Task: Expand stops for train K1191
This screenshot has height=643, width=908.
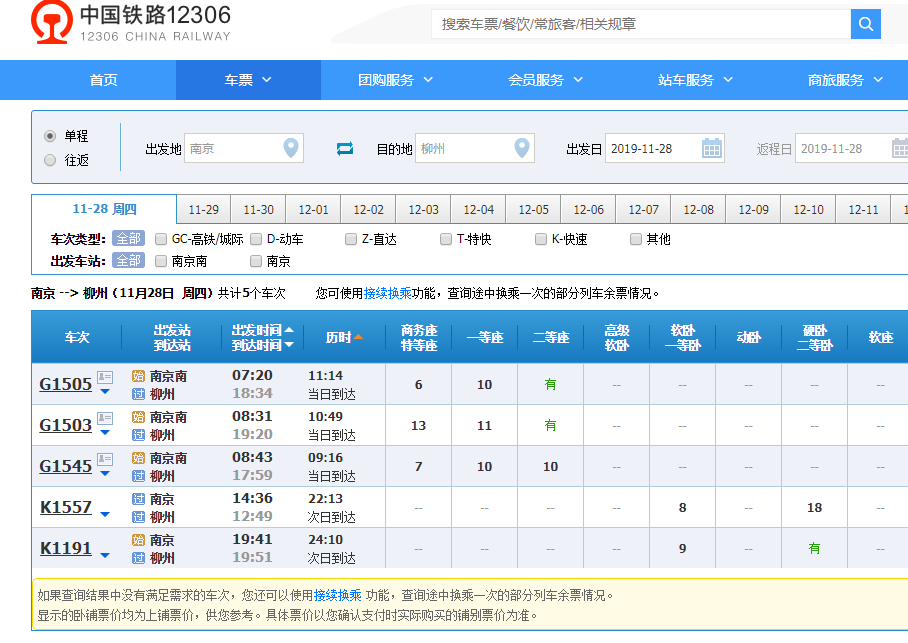Action: 105,556
